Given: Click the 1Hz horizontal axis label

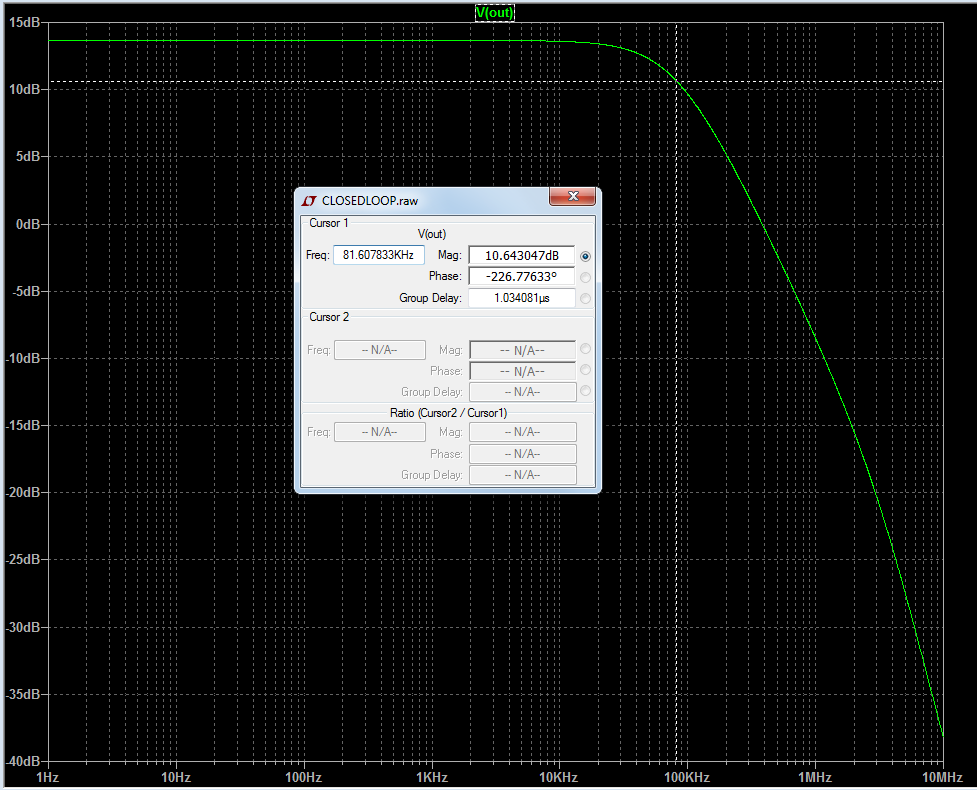Looking at the screenshot, I should click(48, 777).
